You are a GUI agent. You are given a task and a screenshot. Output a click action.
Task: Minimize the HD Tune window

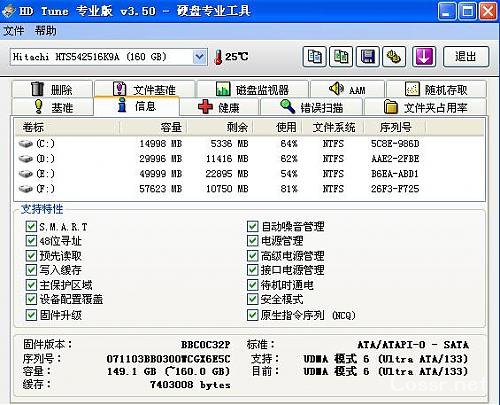(x=447, y=11)
